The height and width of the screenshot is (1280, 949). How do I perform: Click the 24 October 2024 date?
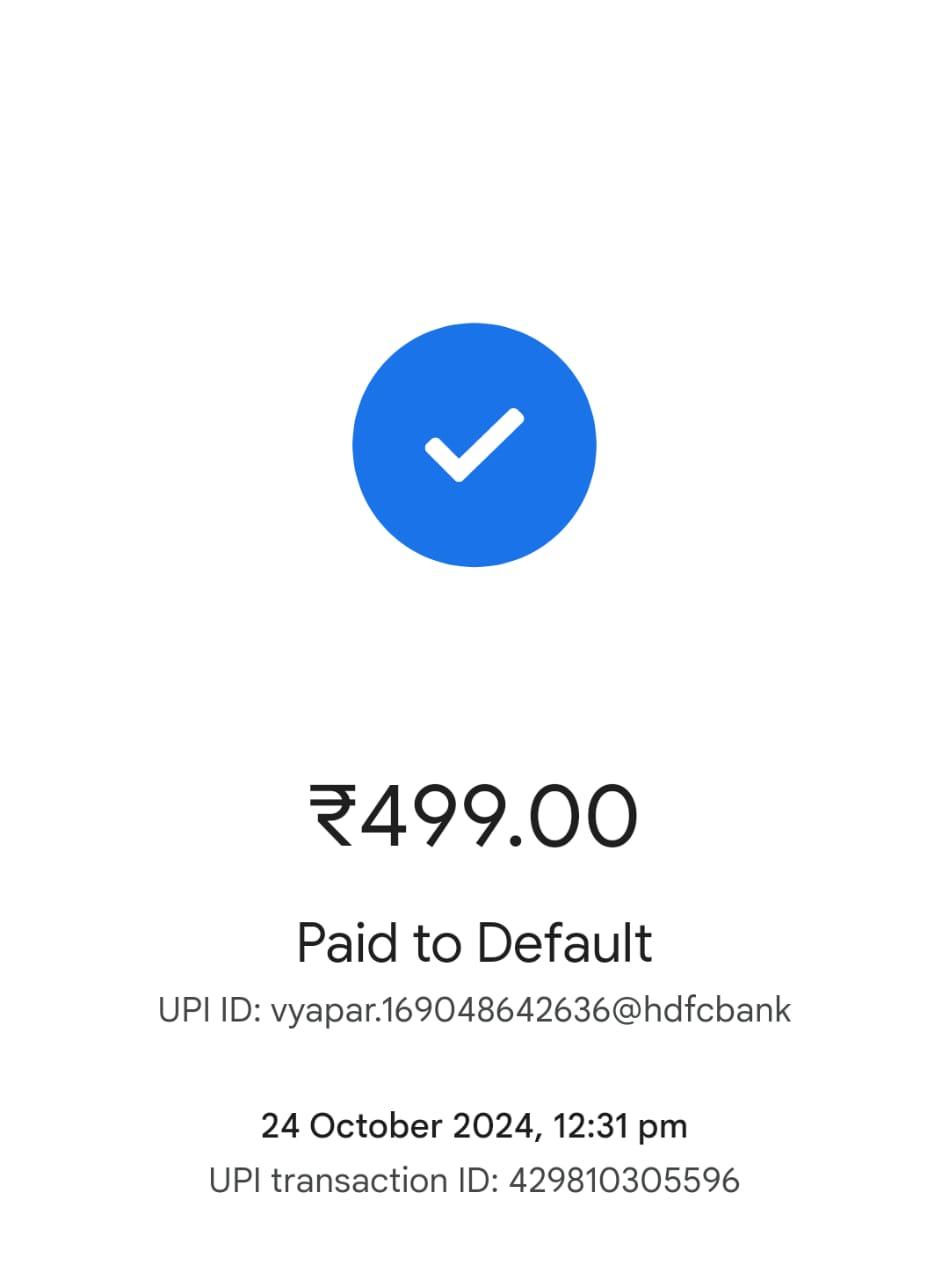pyautogui.click(x=395, y=1126)
